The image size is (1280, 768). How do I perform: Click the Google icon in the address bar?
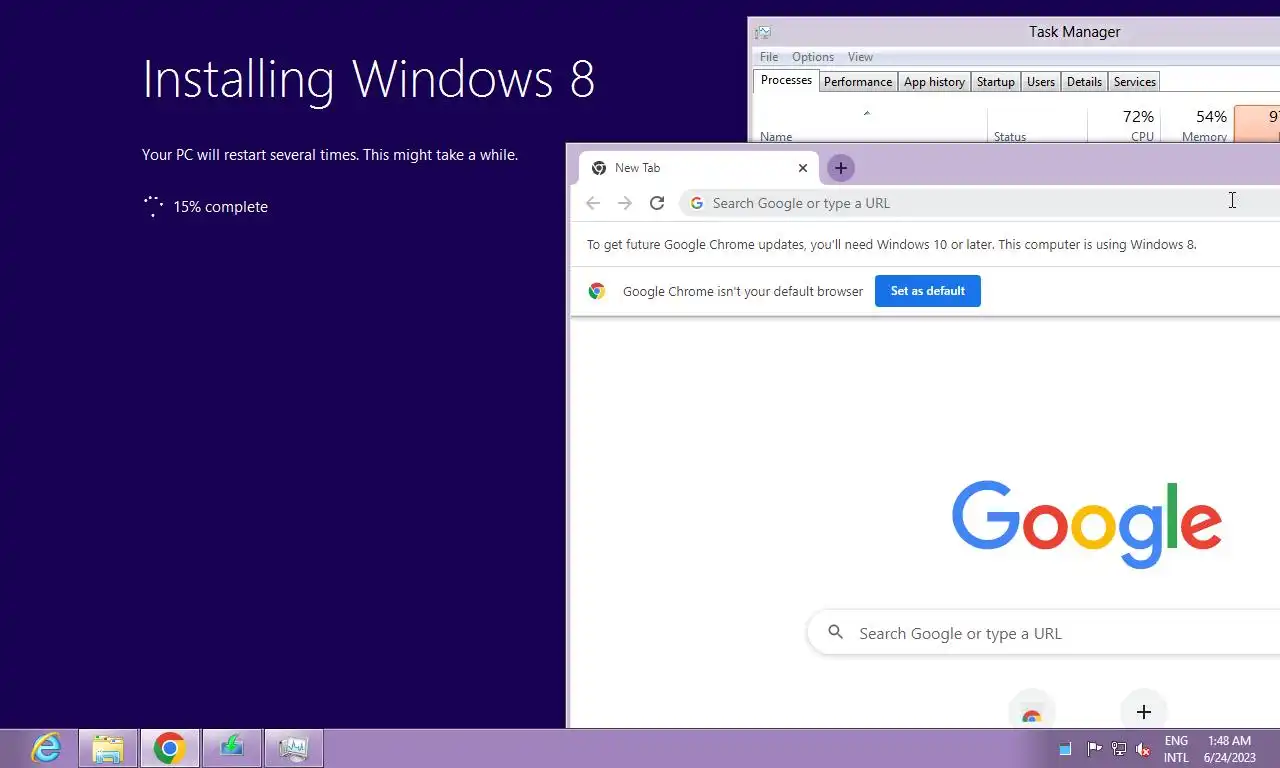(x=697, y=203)
